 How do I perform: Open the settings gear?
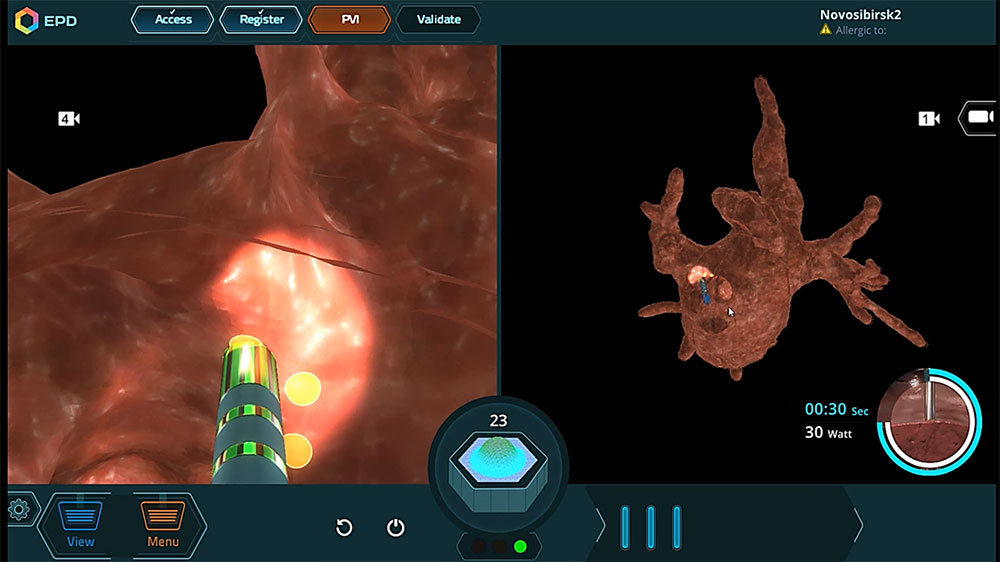click(18, 509)
